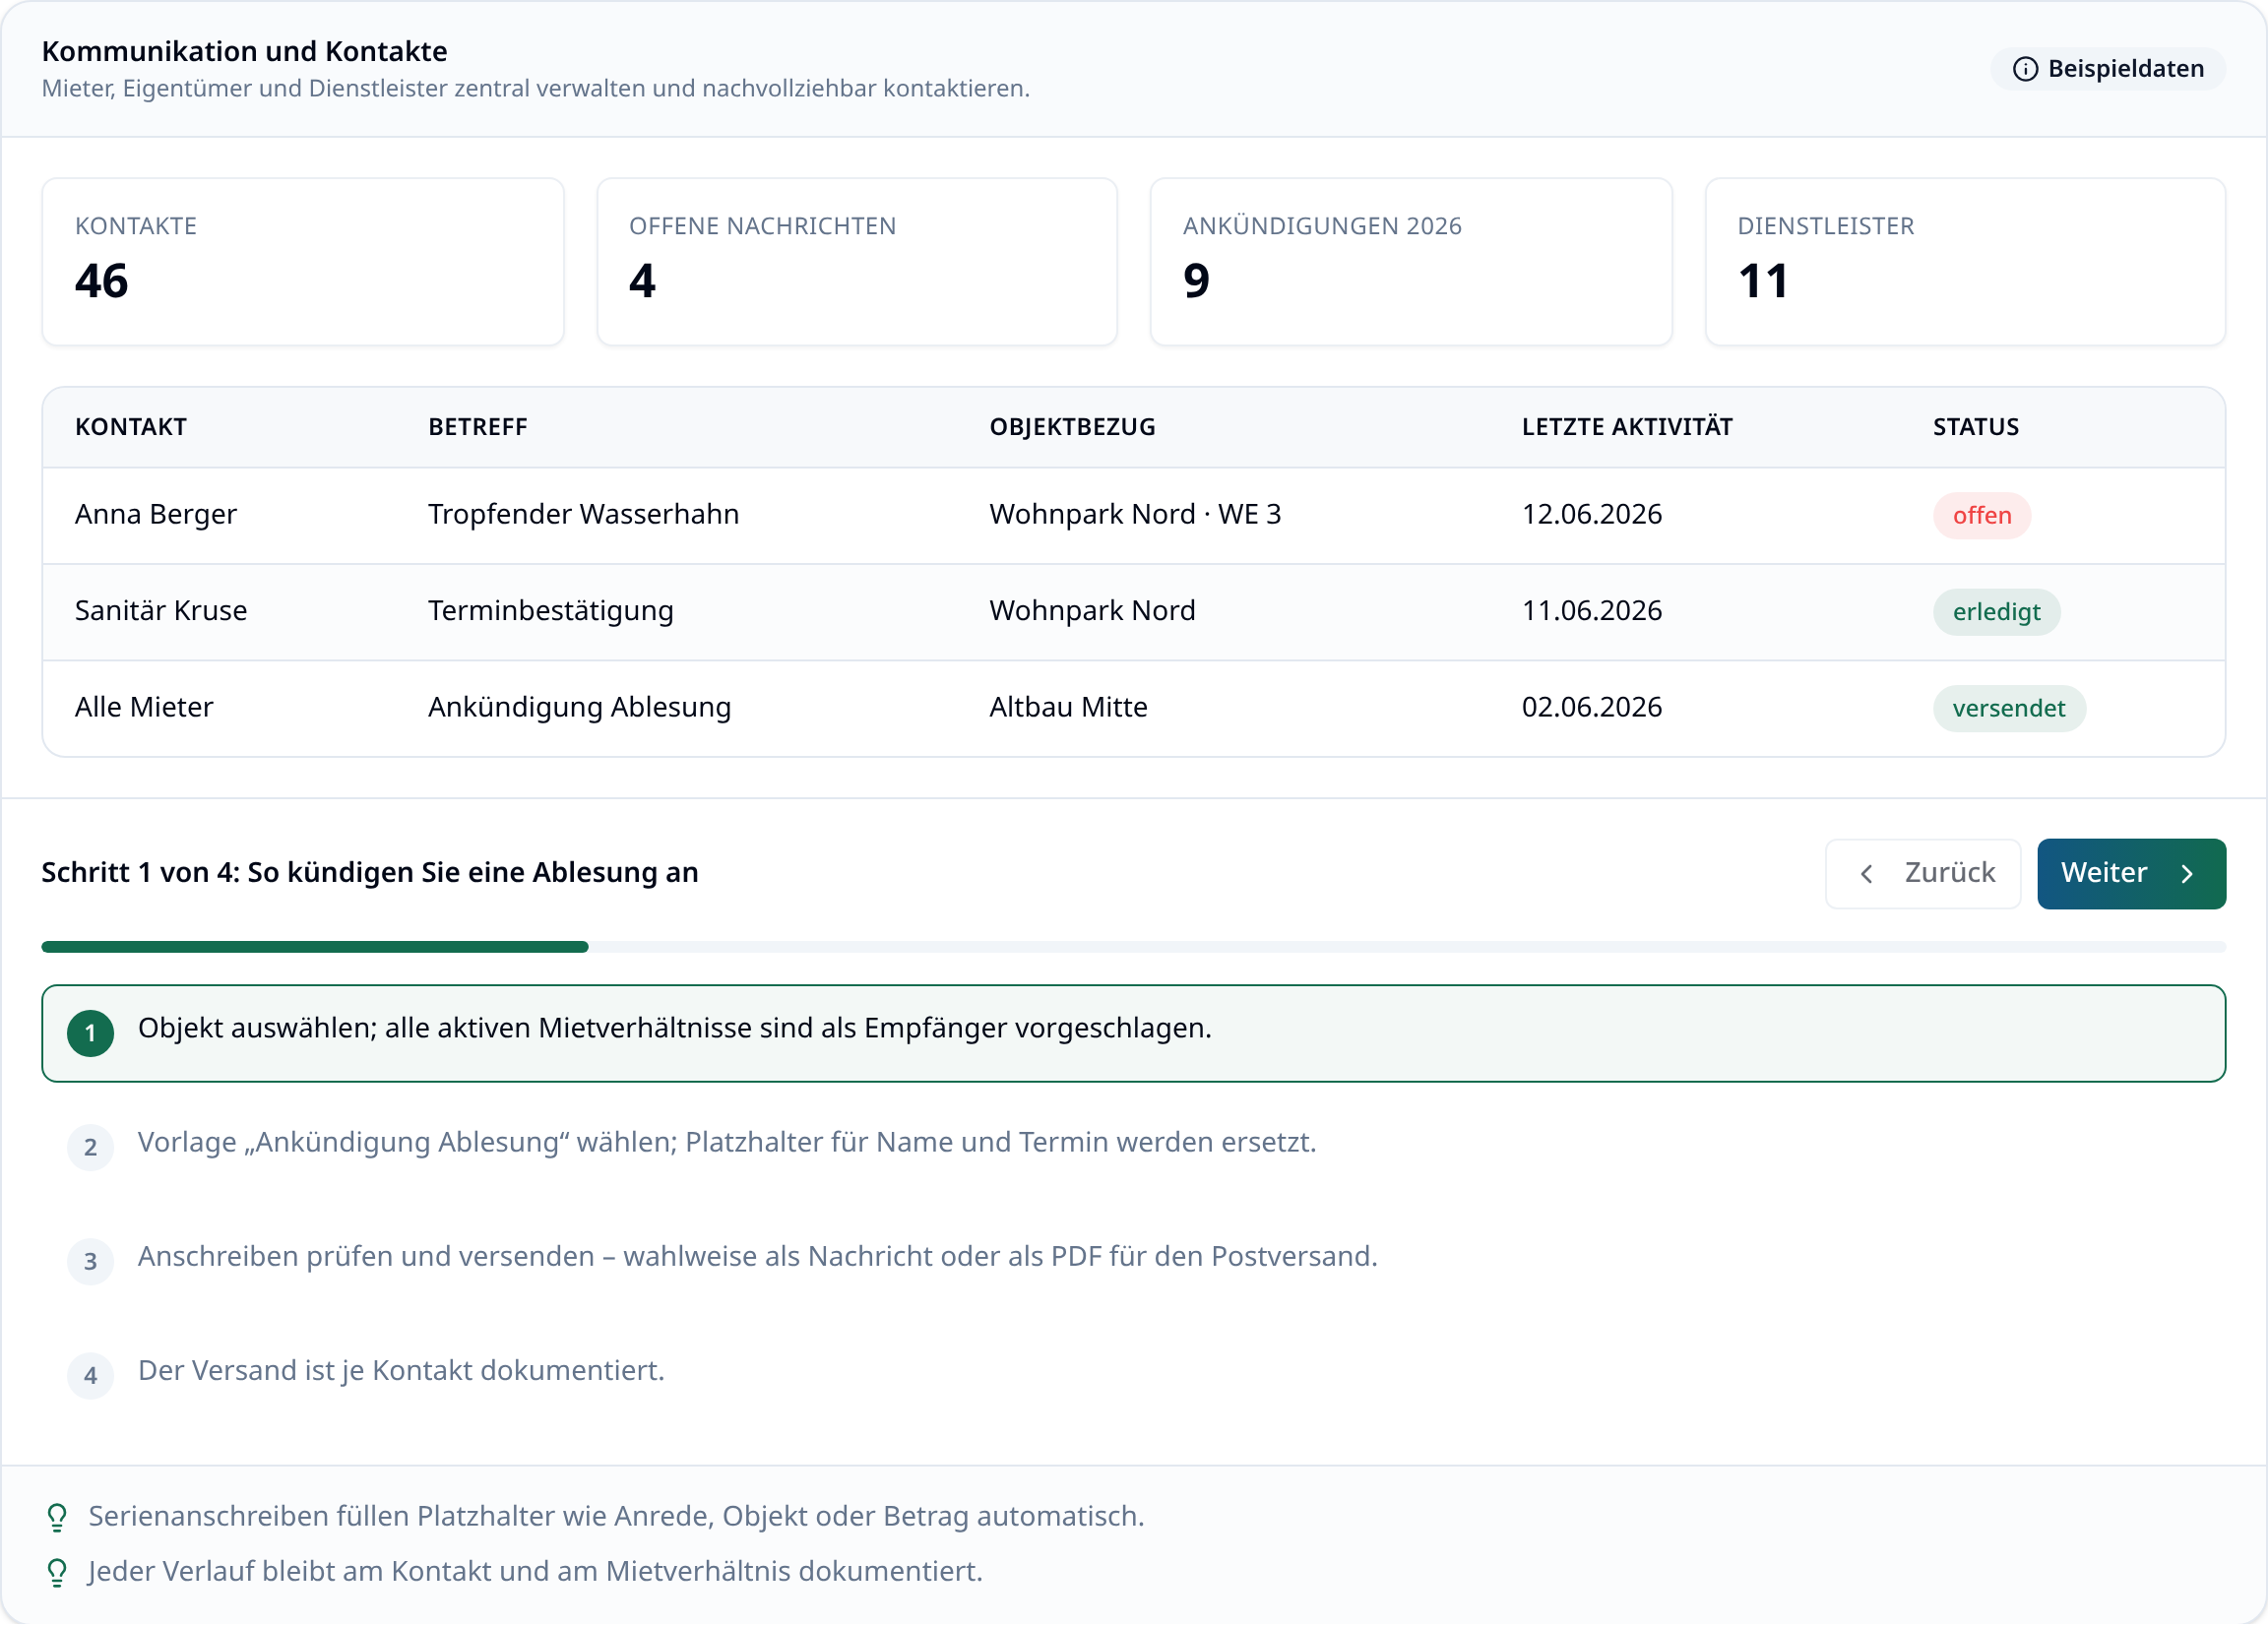Open the Dienstleister 11 card

coord(1965,262)
